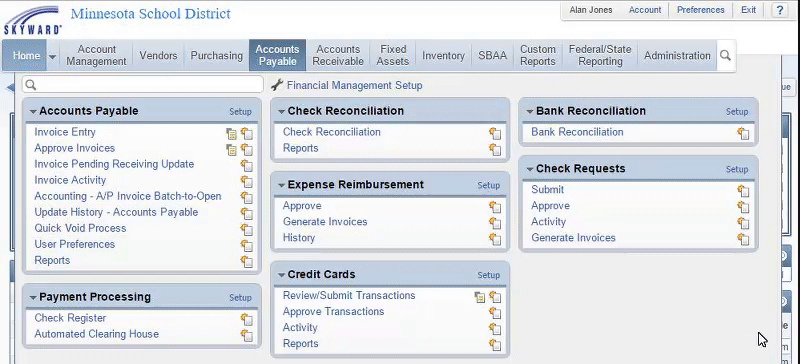Click the notes icon beside Approve Invoices

232,150
